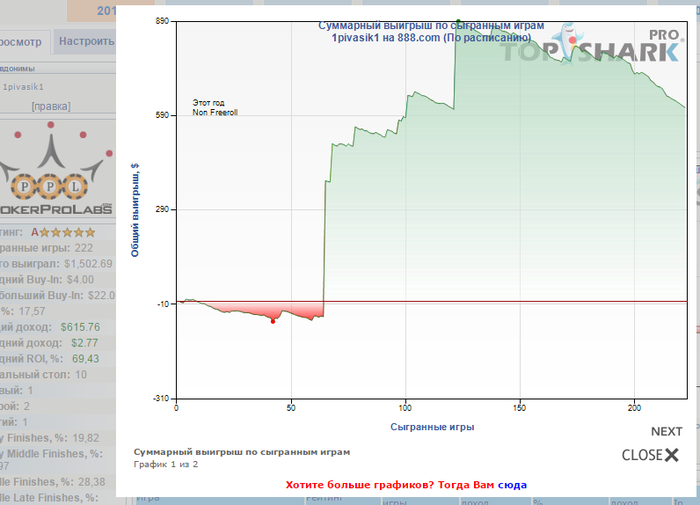Click the 'Этот год' filter label

(x=208, y=103)
